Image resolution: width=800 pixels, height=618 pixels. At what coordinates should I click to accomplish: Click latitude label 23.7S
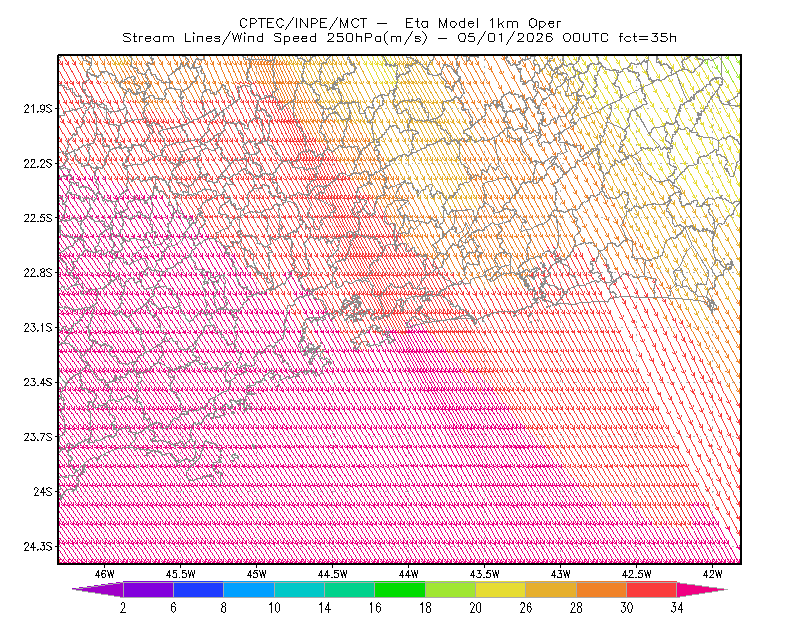38,437
